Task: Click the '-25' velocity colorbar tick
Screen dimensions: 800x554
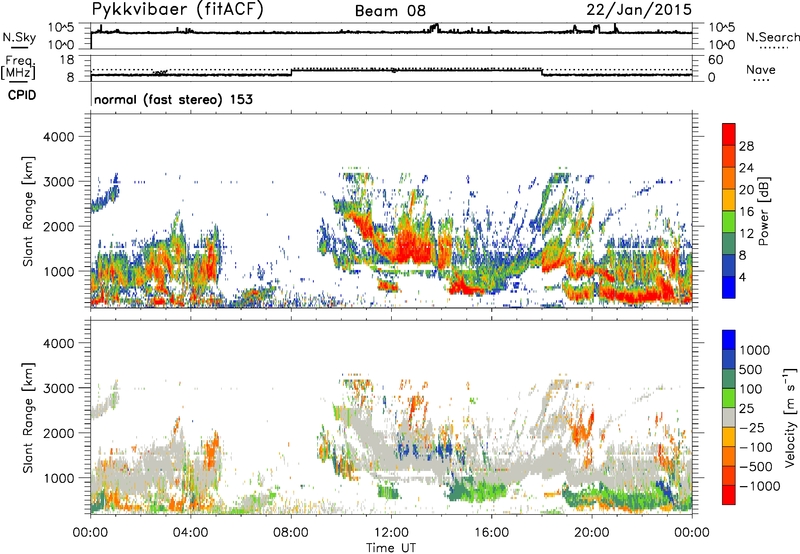Action: pos(752,427)
